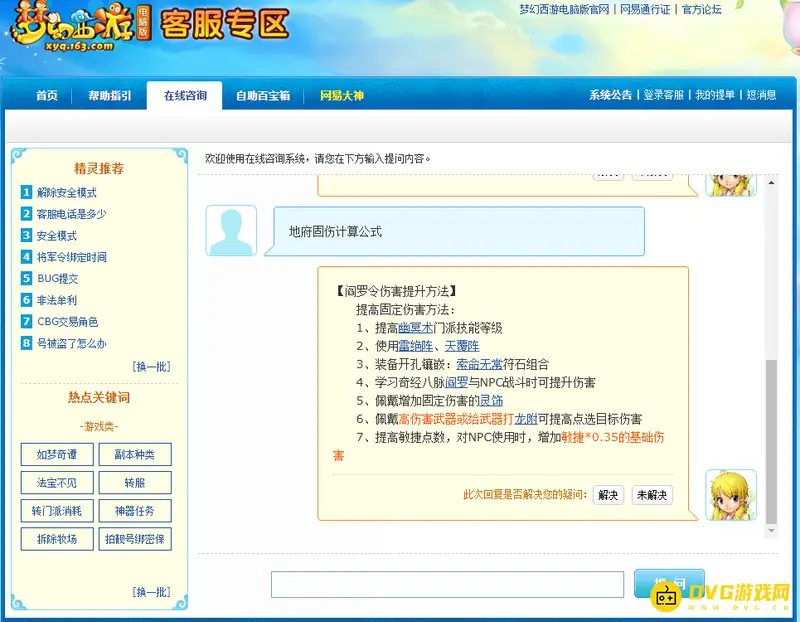Select 将军令绑定时间 recommendation
800x622 pixels.
click(x=71, y=257)
